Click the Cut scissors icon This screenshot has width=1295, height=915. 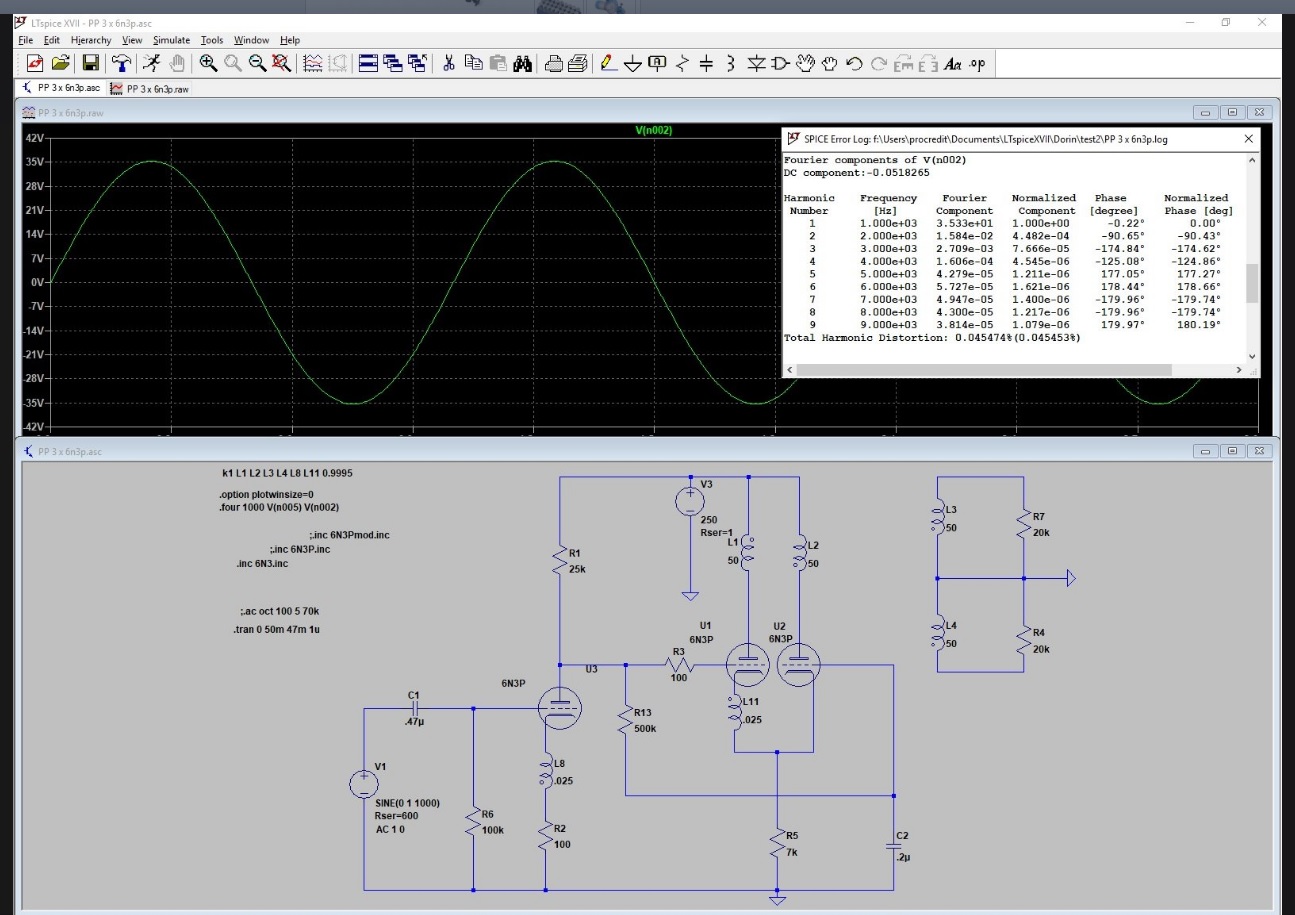click(x=449, y=64)
